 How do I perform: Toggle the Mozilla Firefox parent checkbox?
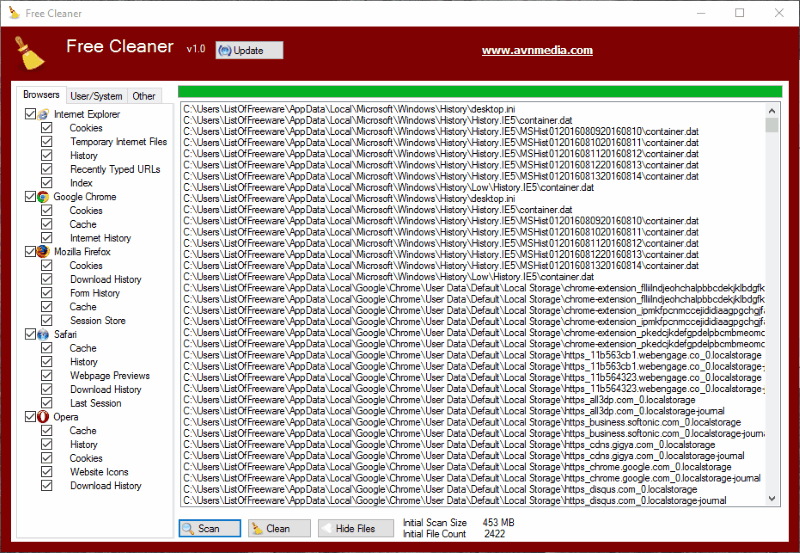pyautogui.click(x=30, y=252)
